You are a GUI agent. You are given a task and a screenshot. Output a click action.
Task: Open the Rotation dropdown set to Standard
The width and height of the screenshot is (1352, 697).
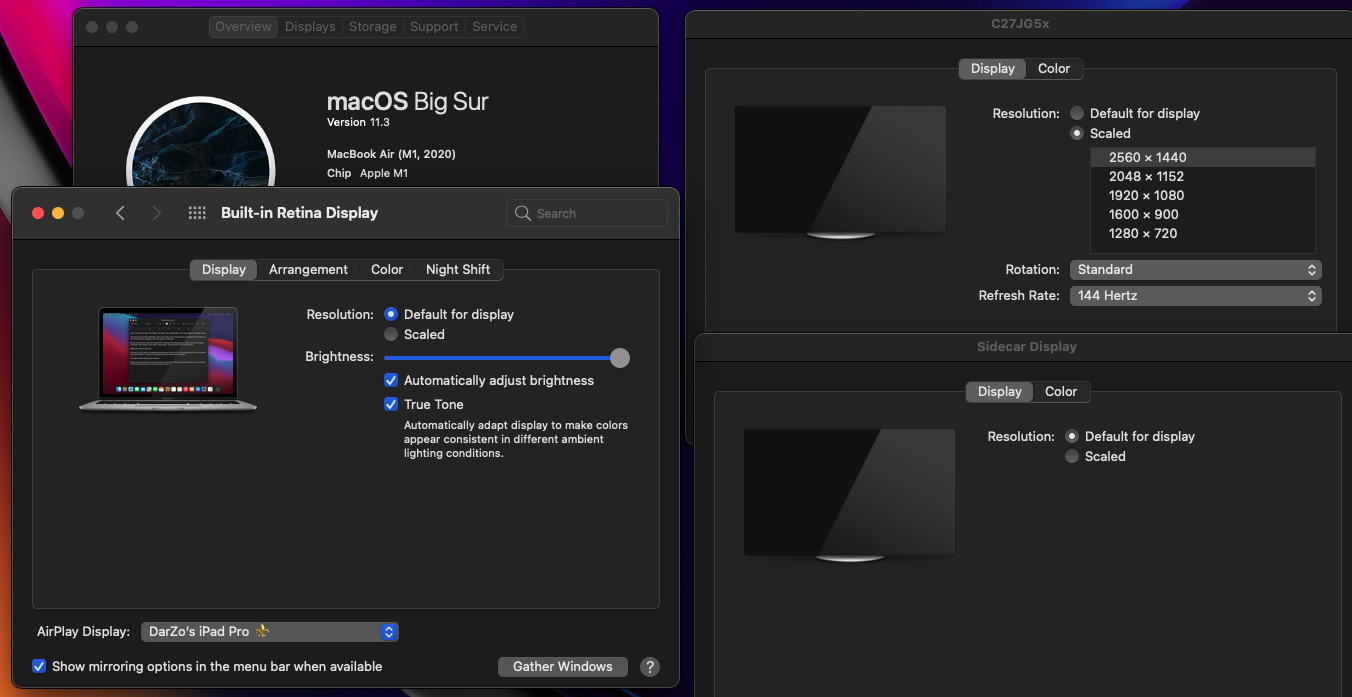pos(1195,270)
